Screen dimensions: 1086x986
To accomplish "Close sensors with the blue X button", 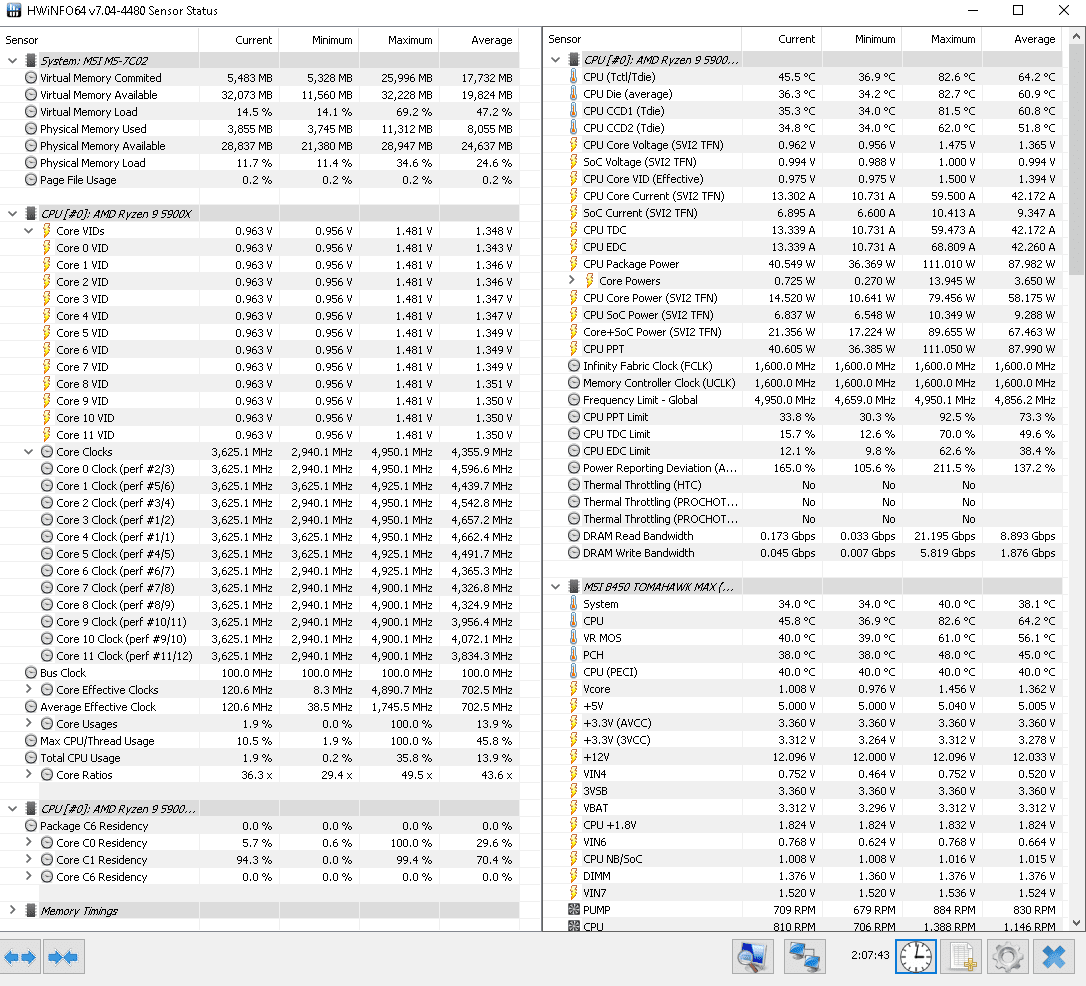I will click(1054, 957).
